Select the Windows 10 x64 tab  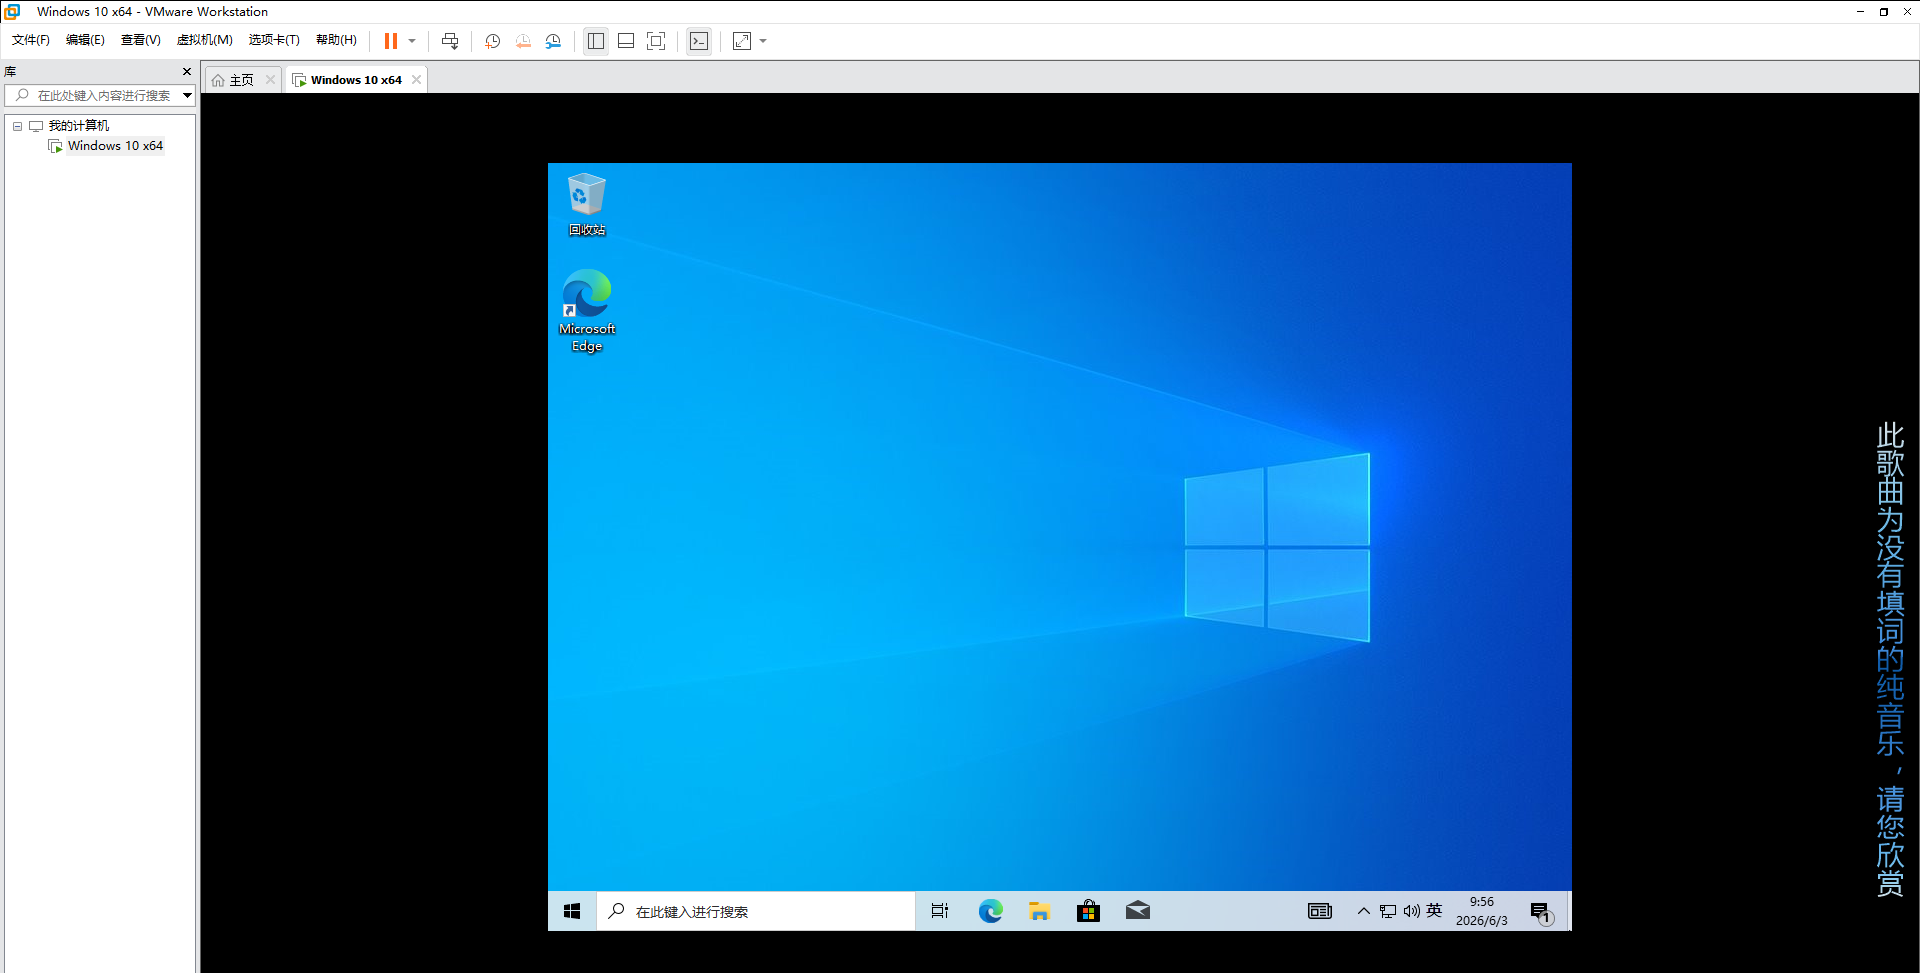point(356,80)
